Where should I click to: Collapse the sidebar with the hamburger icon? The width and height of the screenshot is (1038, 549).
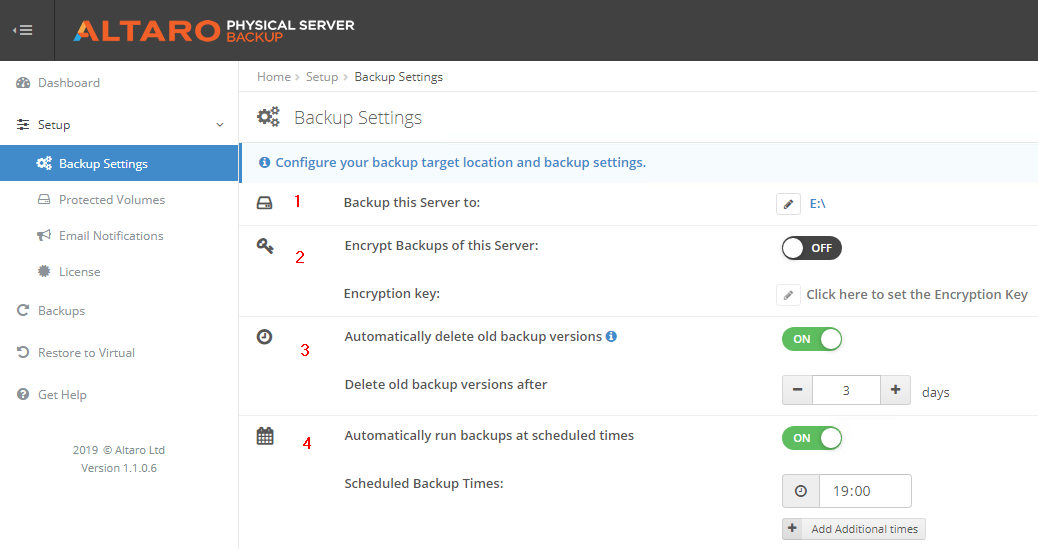(x=23, y=30)
